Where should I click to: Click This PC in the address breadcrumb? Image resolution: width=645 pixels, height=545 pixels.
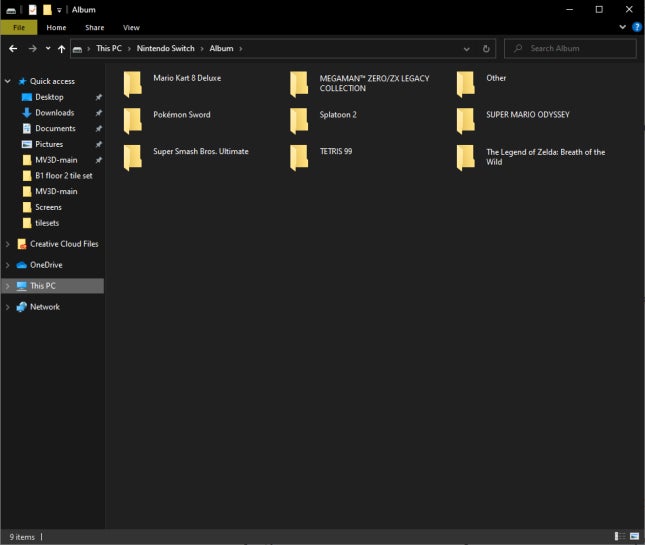tap(109, 49)
